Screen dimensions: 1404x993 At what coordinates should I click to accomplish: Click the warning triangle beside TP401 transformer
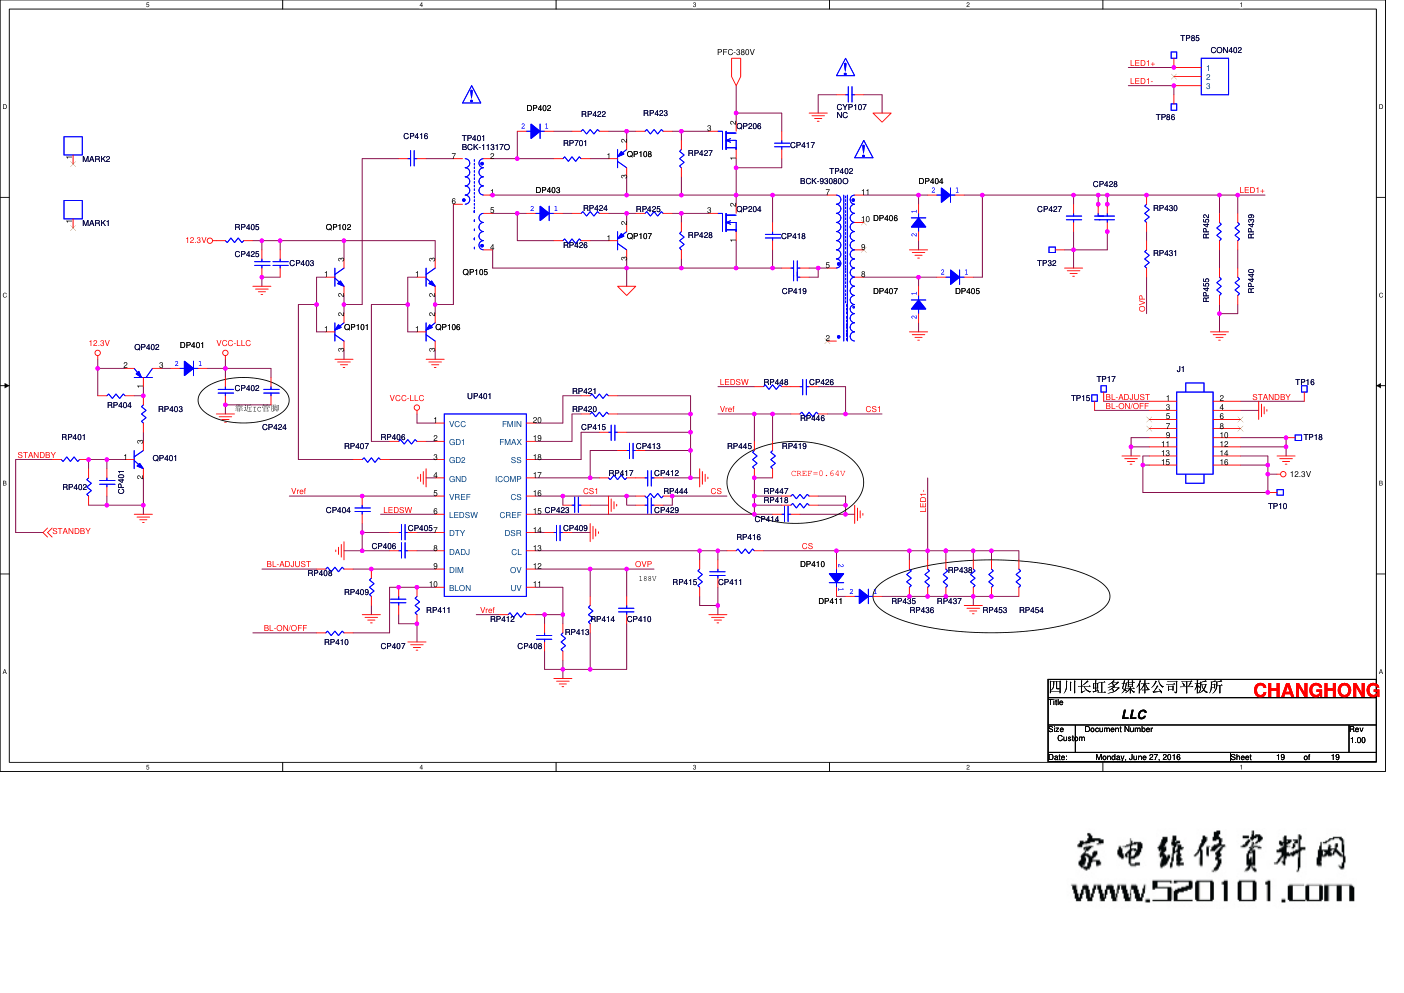point(472,95)
